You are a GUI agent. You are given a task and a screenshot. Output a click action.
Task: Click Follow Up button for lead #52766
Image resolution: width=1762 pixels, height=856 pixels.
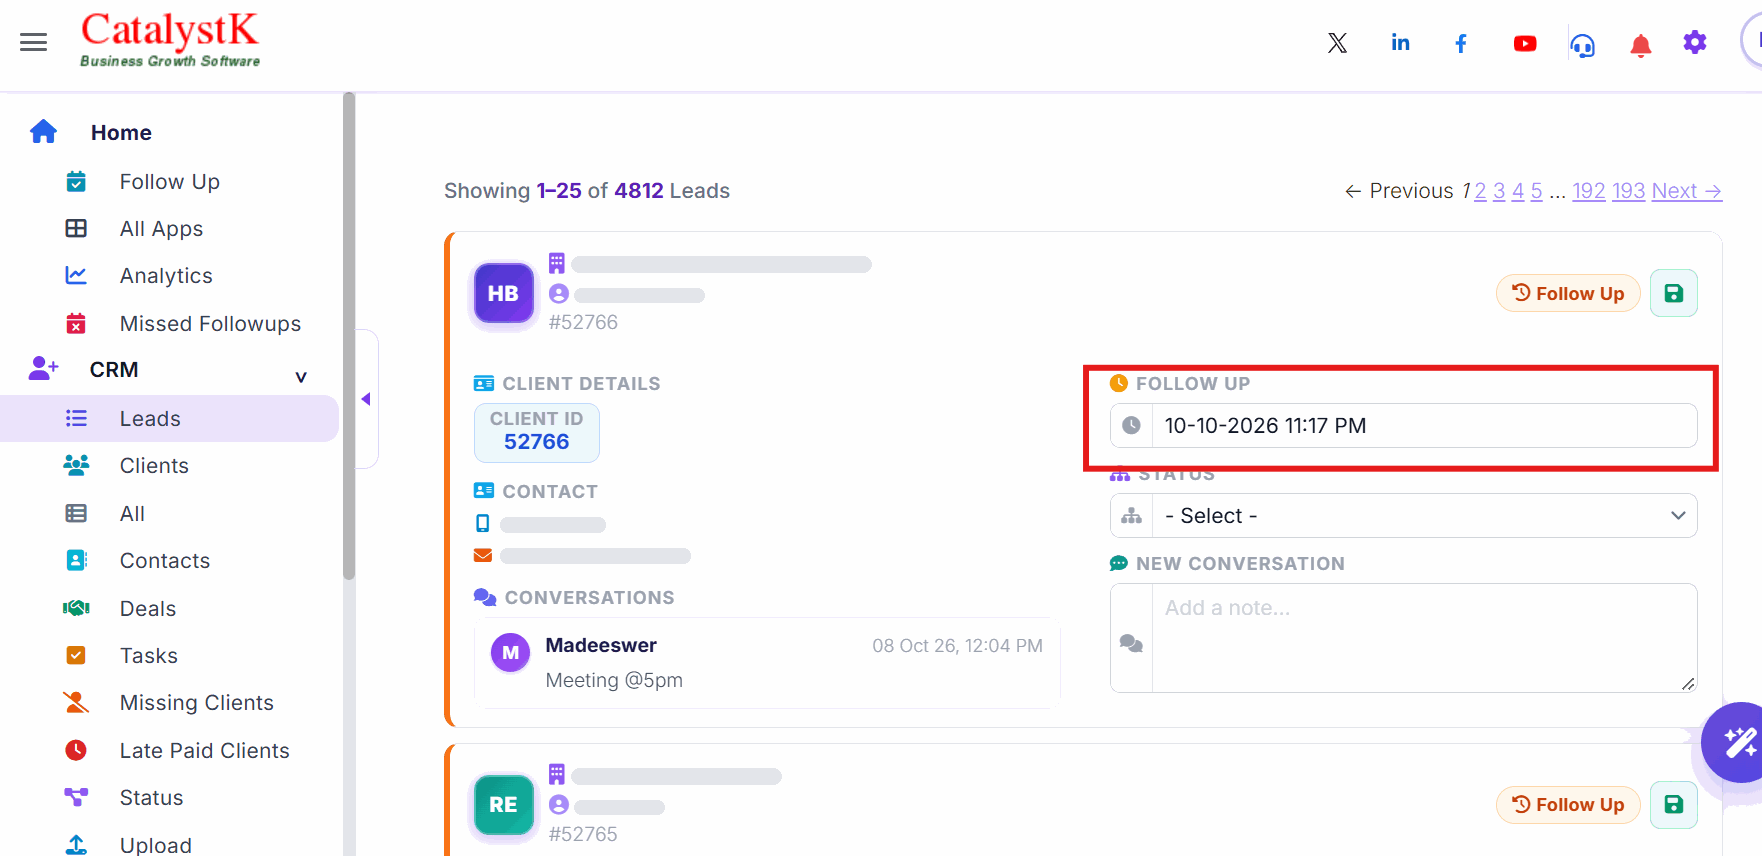pos(1568,293)
